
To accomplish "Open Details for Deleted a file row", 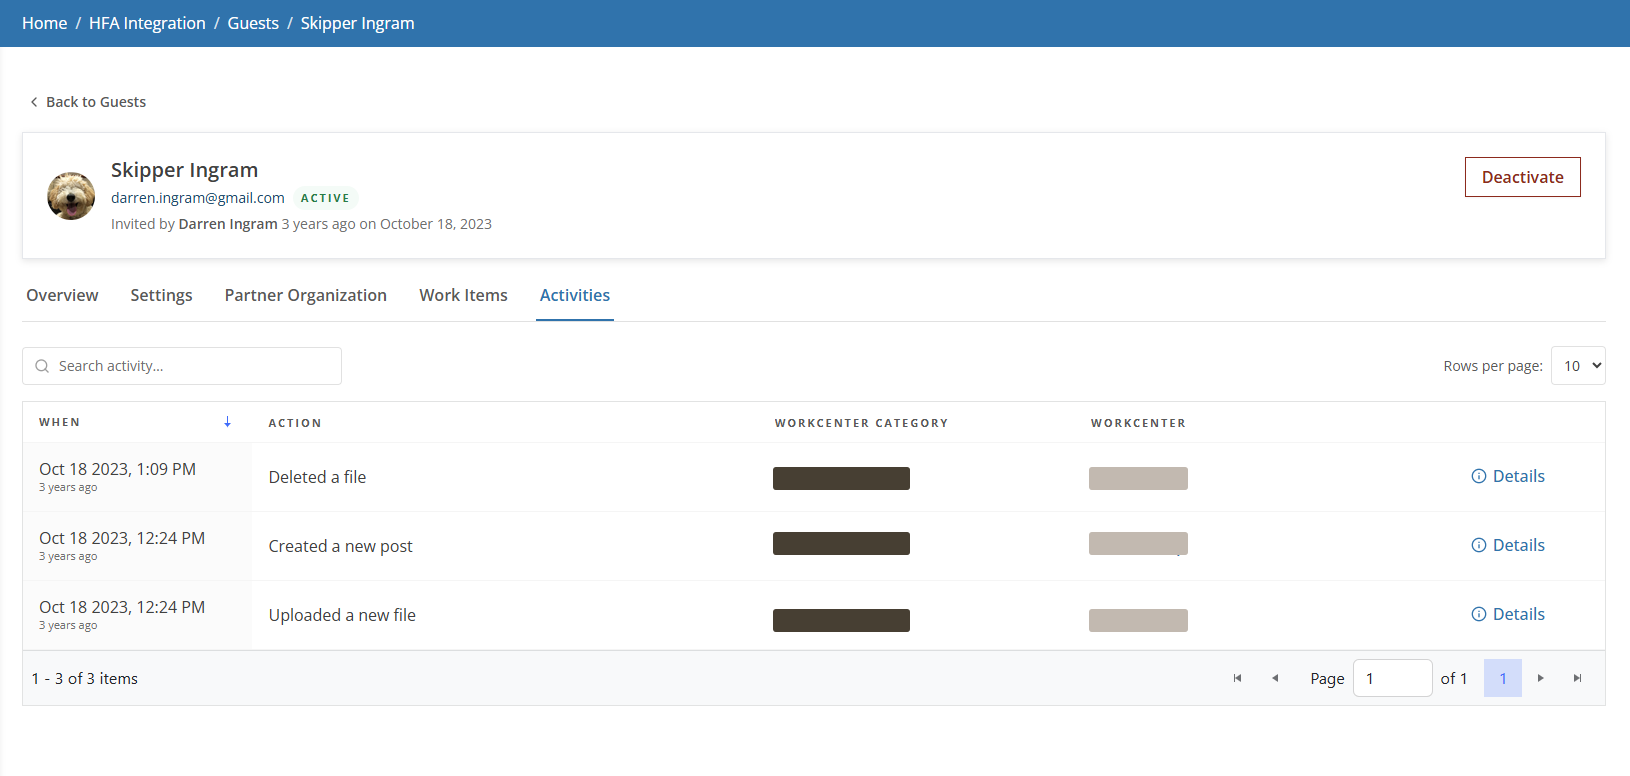I will (1508, 476).
